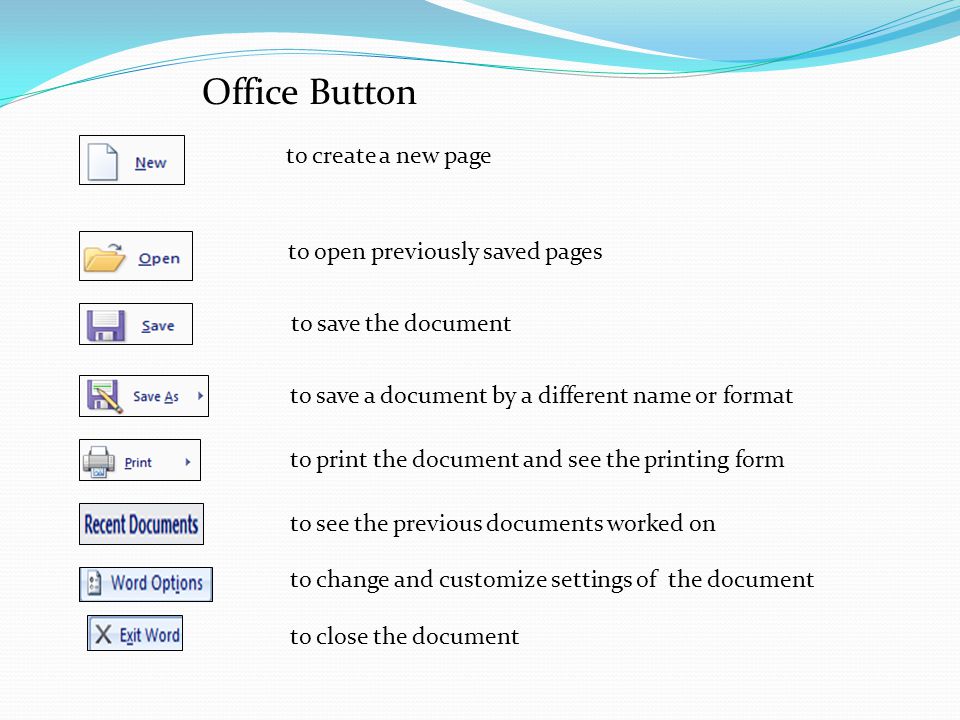Image resolution: width=960 pixels, height=720 pixels.
Task: Click the Word Options checklist icon
Action: pyautogui.click(x=94, y=583)
